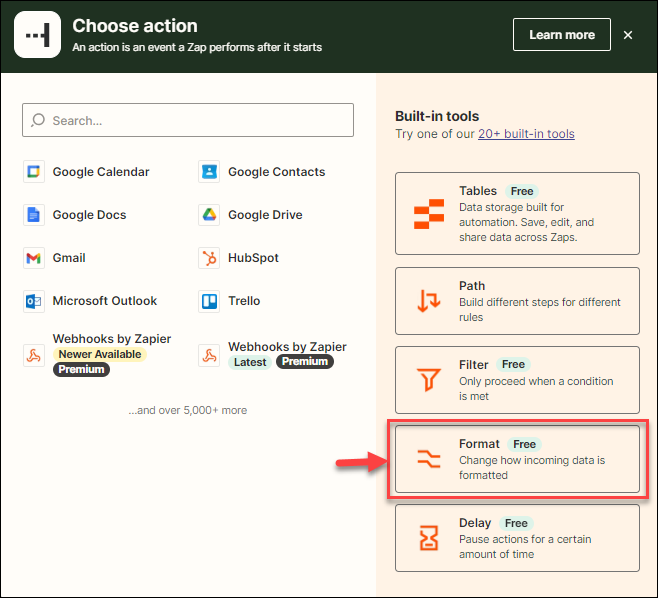Click the Microsoft Outlook icon
658x598 pixels.
[34, 301]
